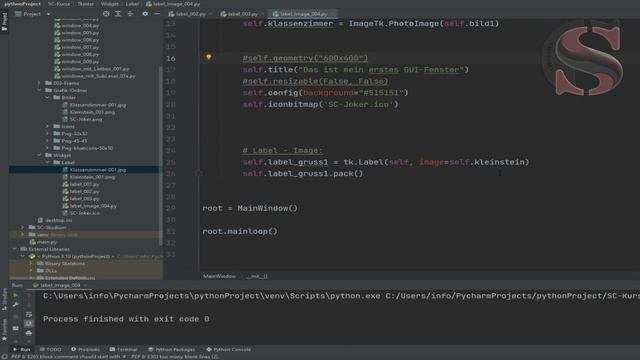Expand the Png-32x32 folder

pos(47,133)
